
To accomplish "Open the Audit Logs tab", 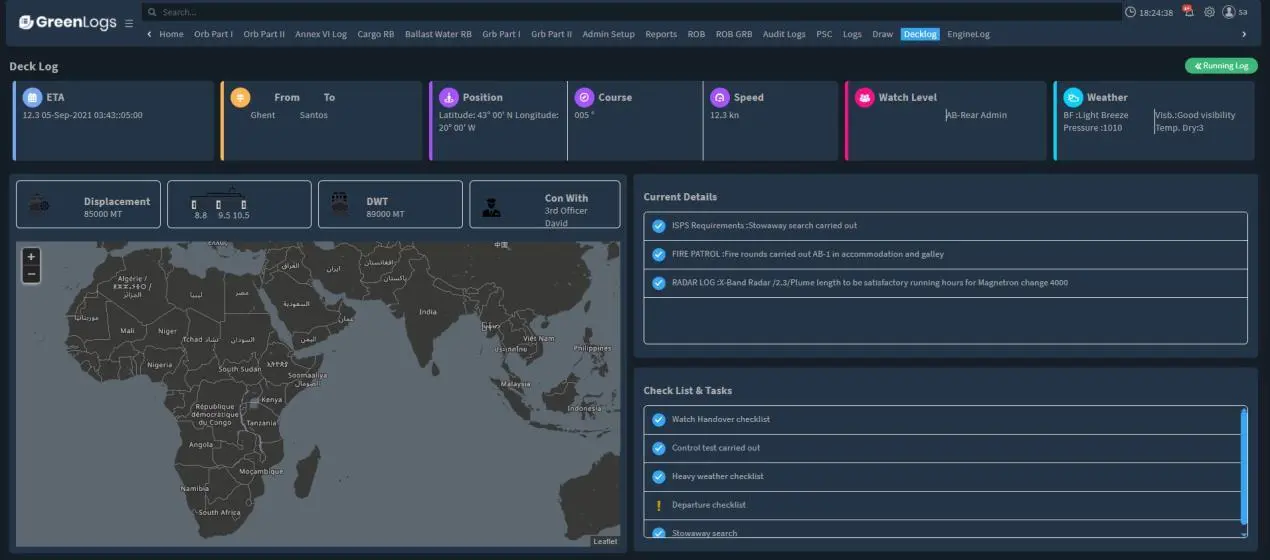I will click(x=784, y=34).
